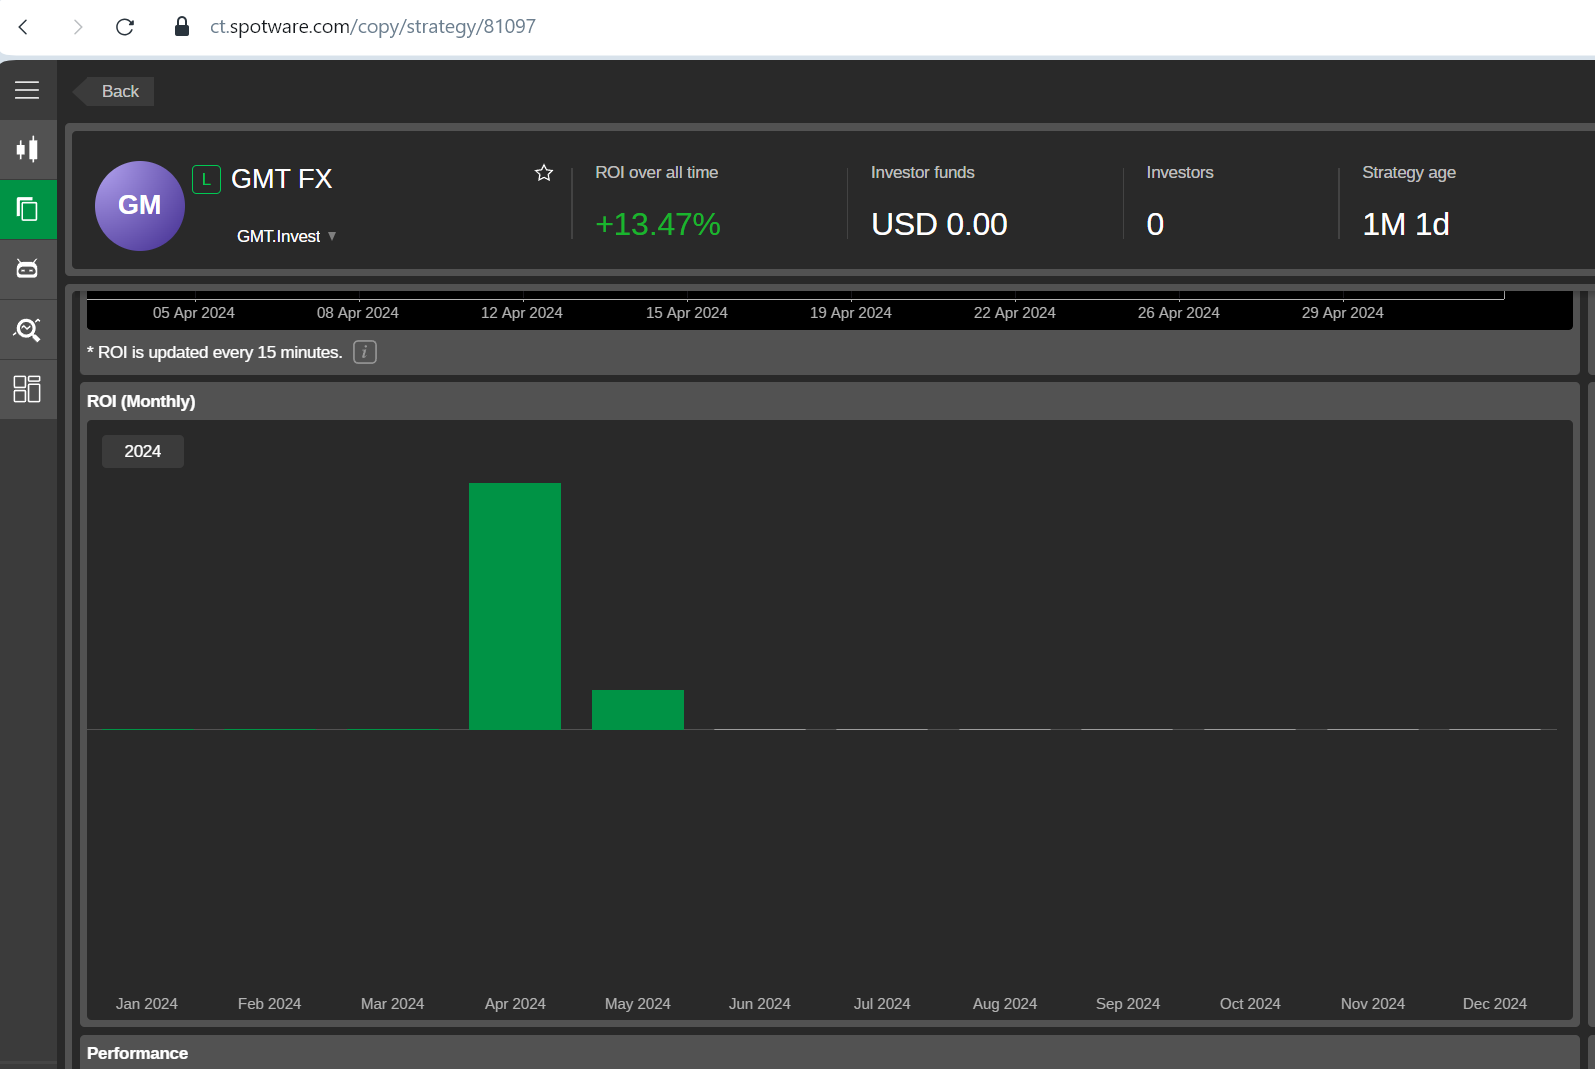The height and width of the screenshot is (1069, 1595).
Task: Add GMT FX strategy to favorites star
Action: (544, 173)
